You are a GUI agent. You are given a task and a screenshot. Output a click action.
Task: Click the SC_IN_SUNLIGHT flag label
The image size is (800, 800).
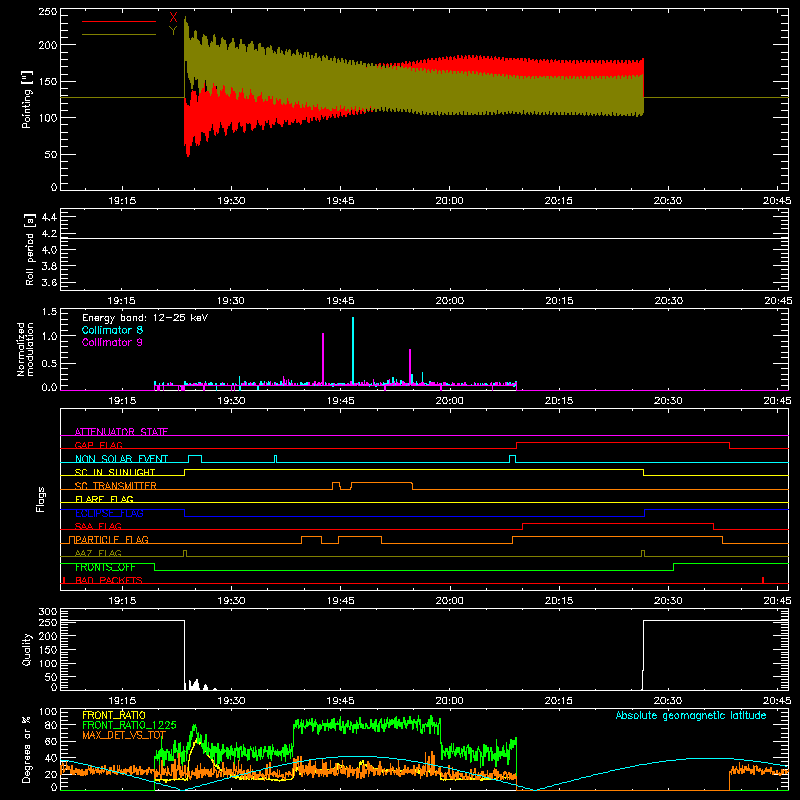[x=115, y=472]
